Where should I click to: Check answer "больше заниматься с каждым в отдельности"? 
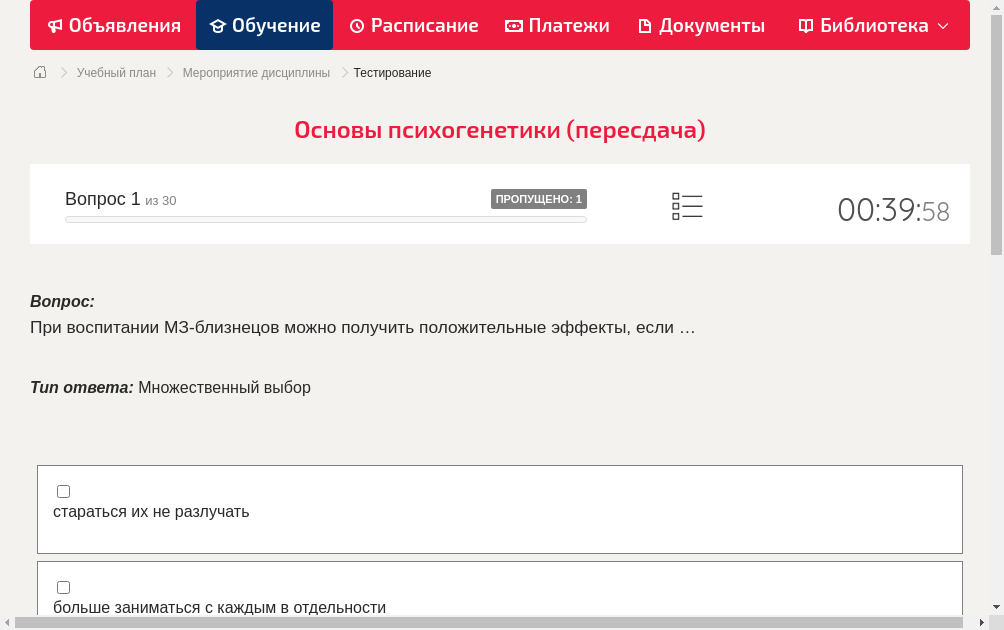click(63, 587)
